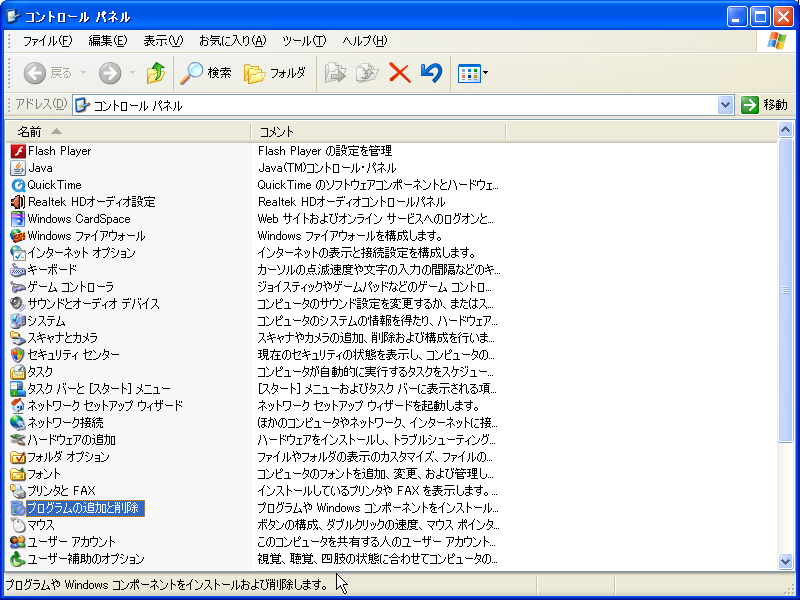Select the マウス icon
The height and width of the screenshot is (600, 800).
point(18,525)
